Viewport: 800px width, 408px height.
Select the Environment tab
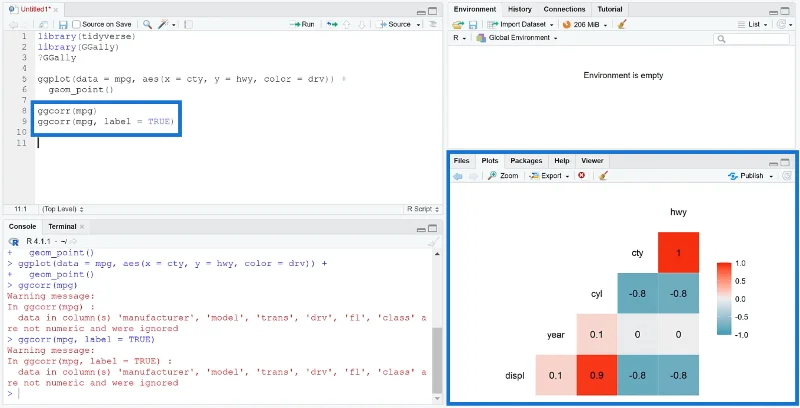click(x=474, y=9)
